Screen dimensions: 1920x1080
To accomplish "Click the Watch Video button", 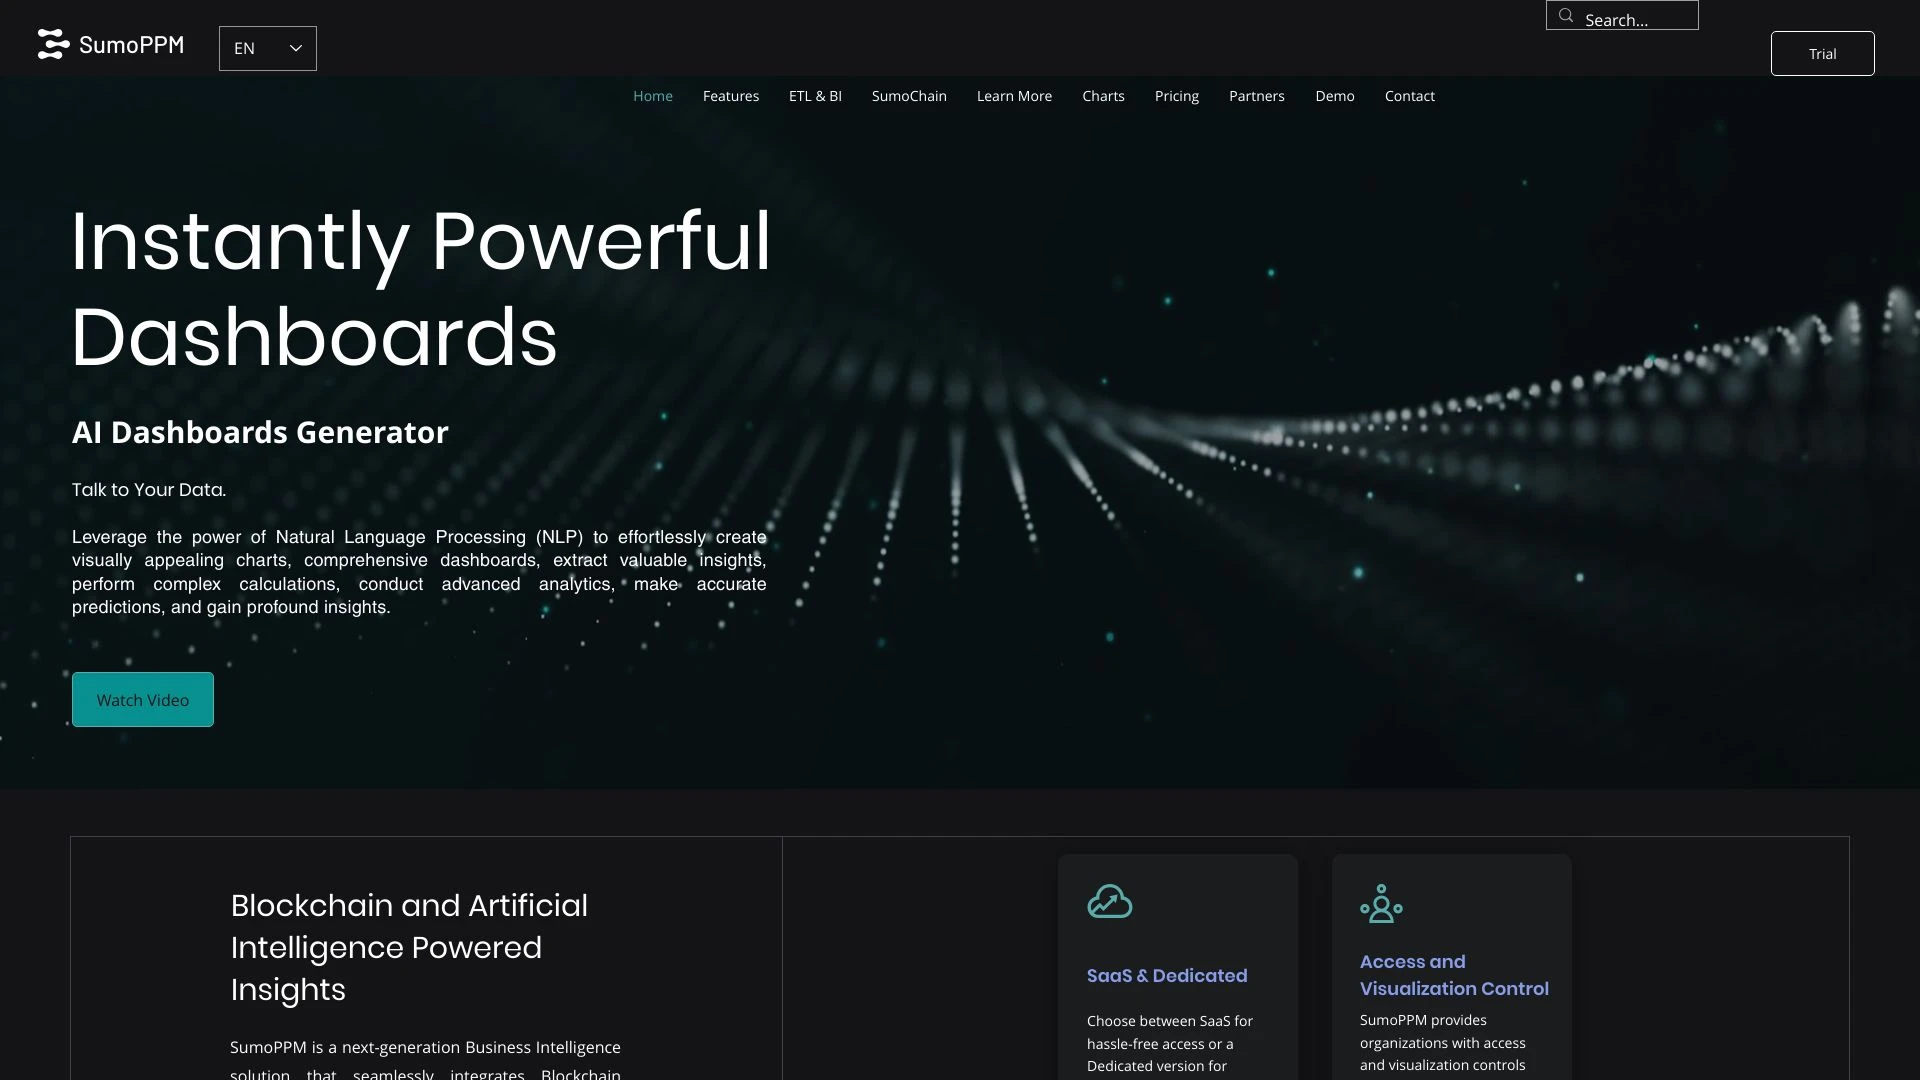I will (142, 699).
